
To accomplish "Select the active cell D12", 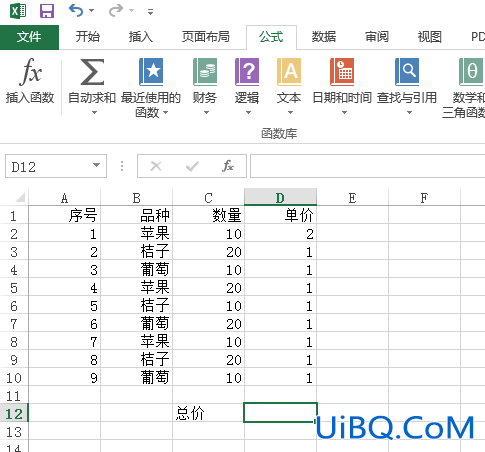I will (280, 413).
